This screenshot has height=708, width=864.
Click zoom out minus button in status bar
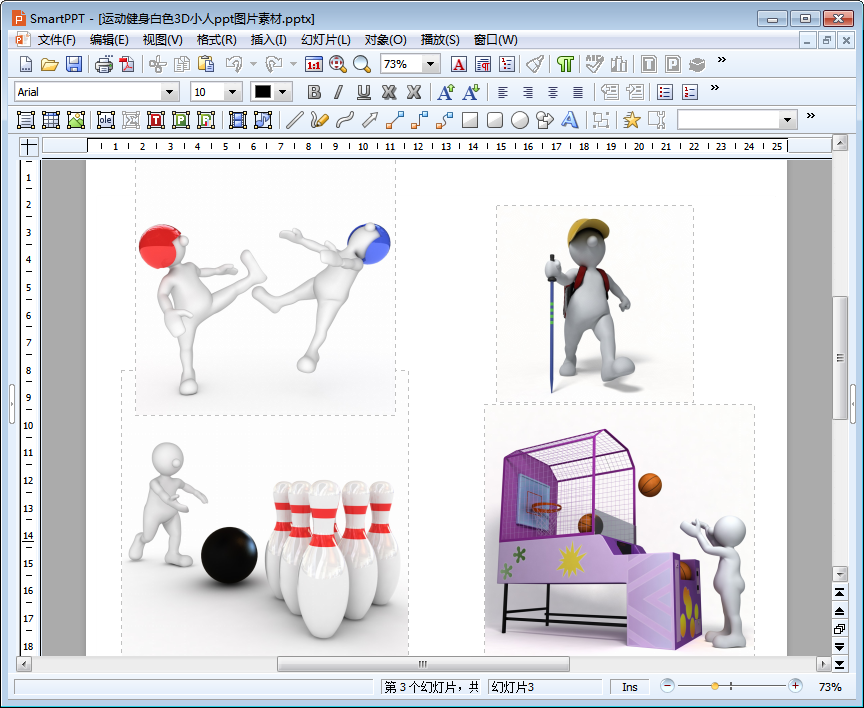pos(667,686)
